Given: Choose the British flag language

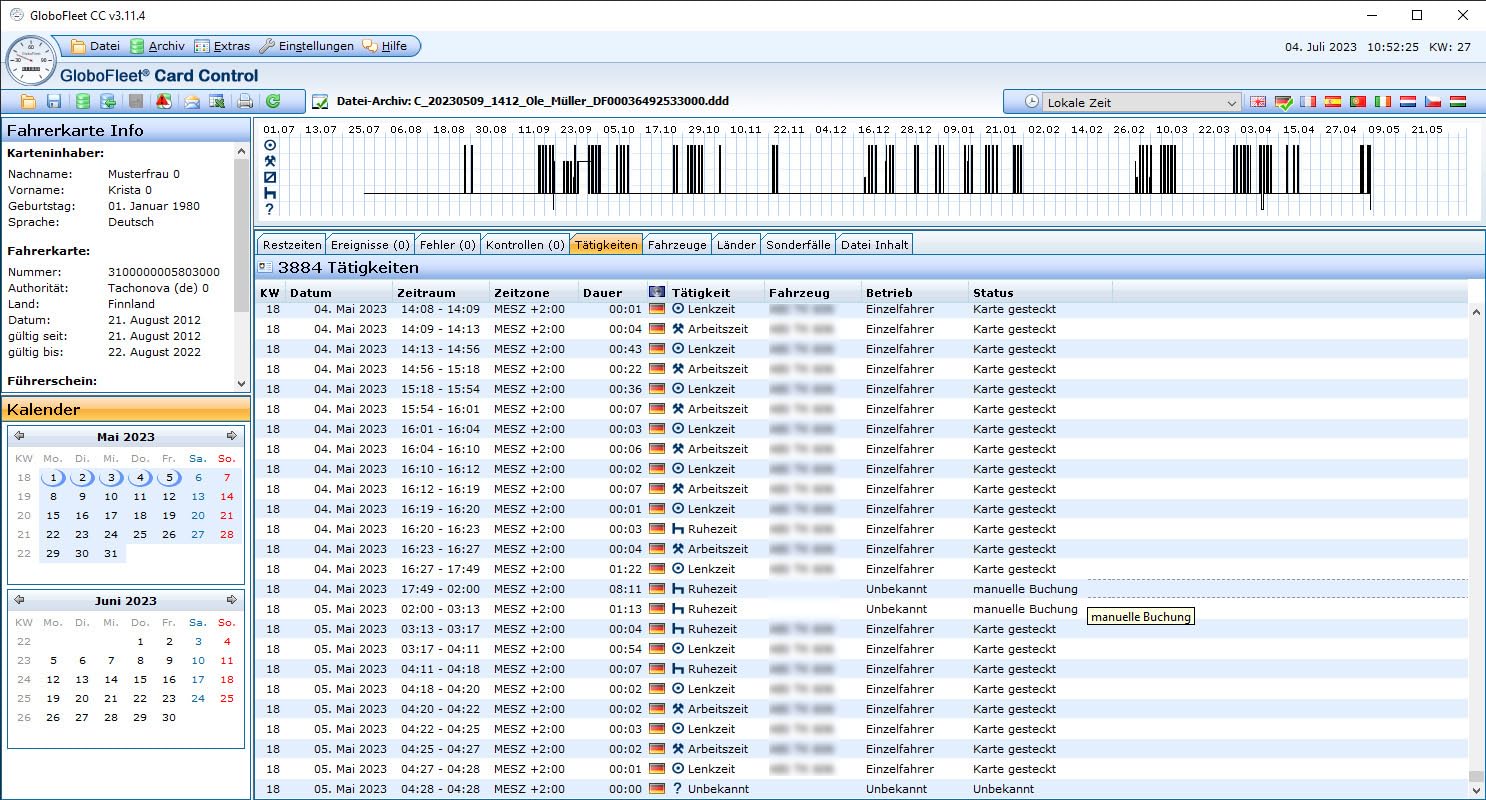Looking at the screenshot, I should [1258, 102].
